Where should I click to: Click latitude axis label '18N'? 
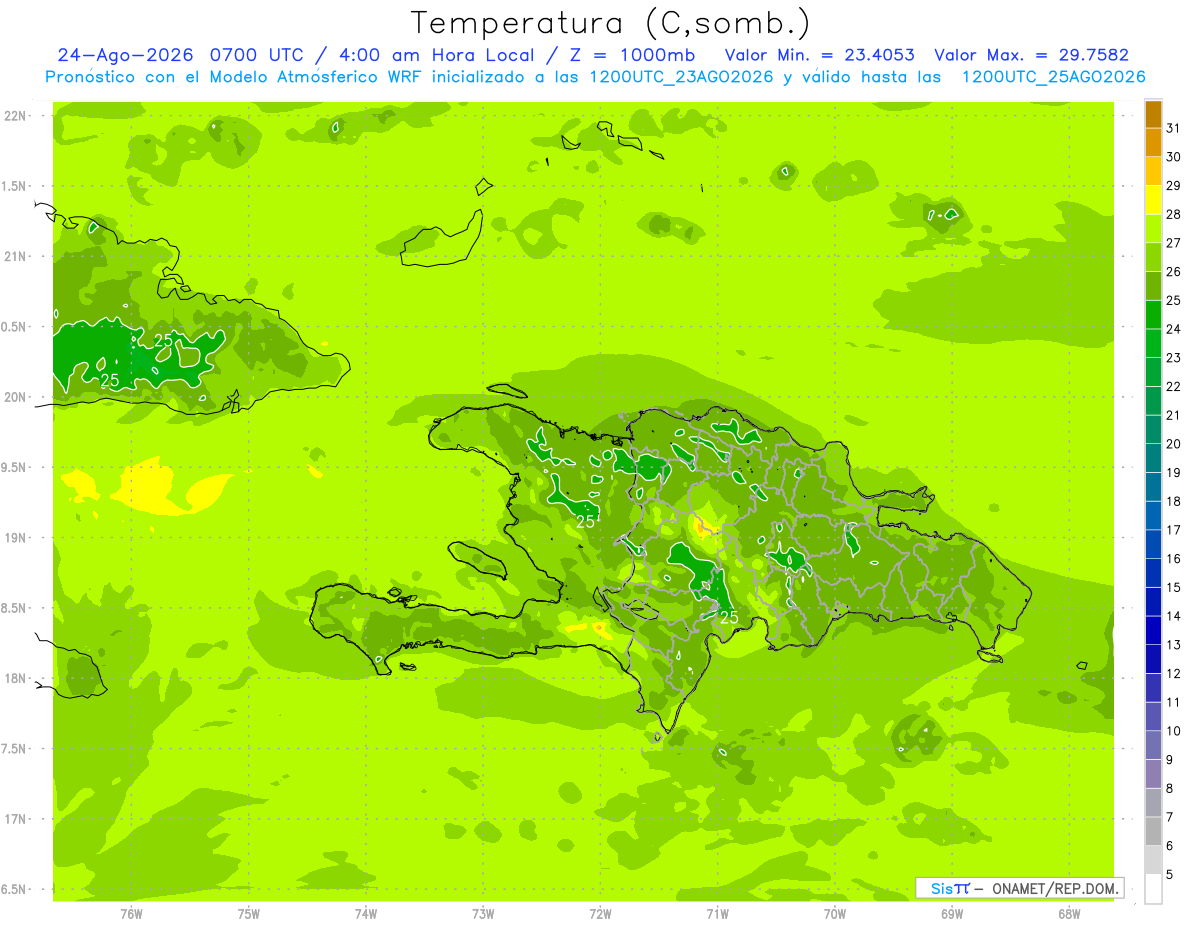(x=17, y=678)
